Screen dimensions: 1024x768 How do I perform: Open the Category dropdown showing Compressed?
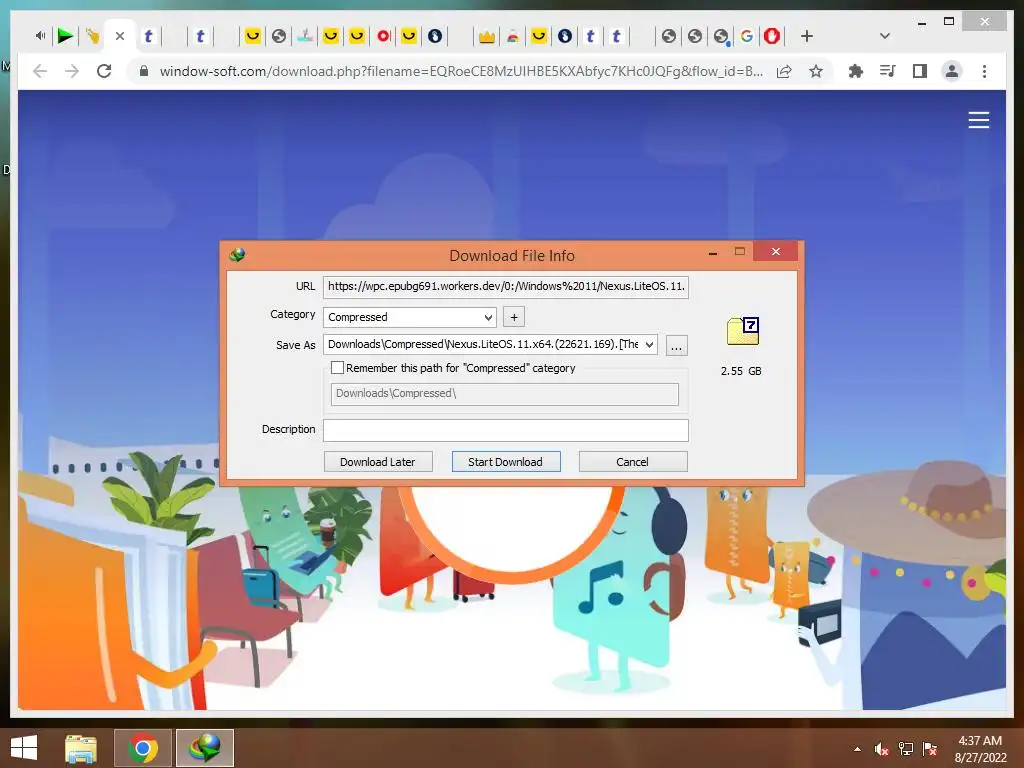tap(409, 317)
